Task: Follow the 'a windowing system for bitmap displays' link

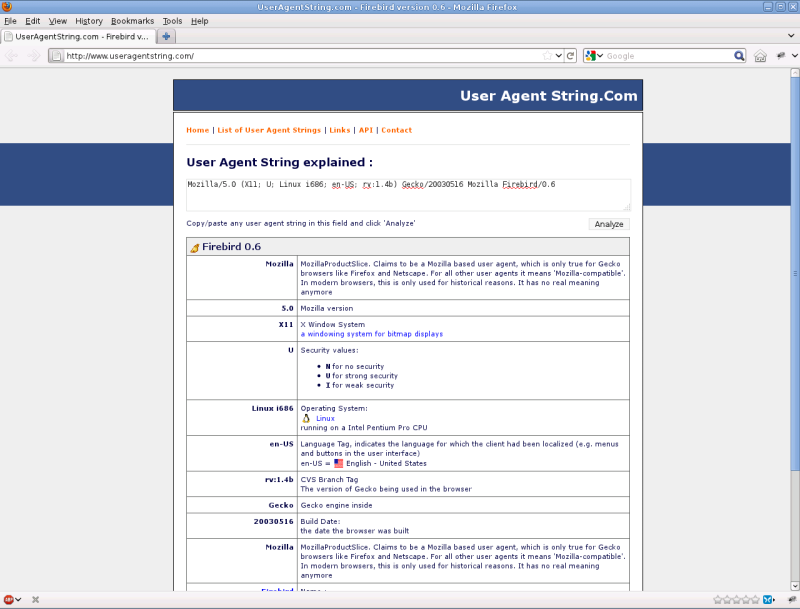Action: (371, 334)
